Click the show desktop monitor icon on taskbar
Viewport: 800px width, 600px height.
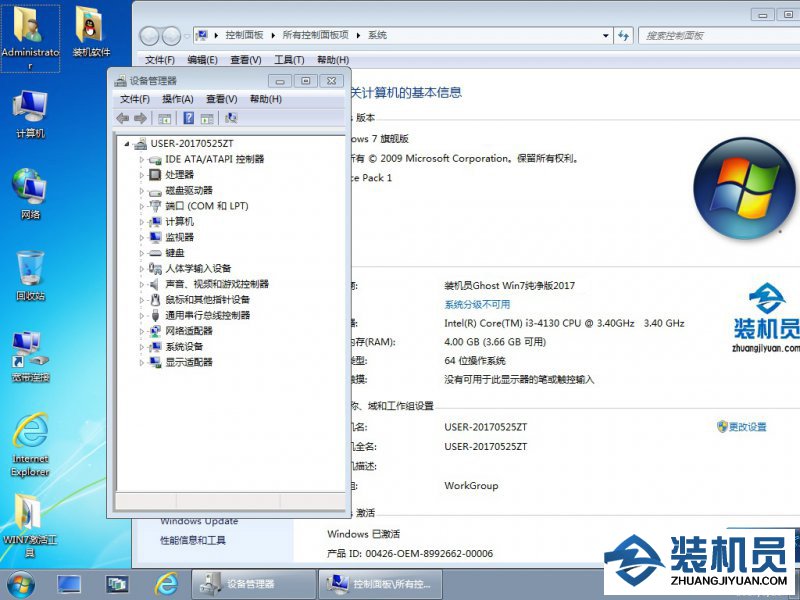pos(69,584)
